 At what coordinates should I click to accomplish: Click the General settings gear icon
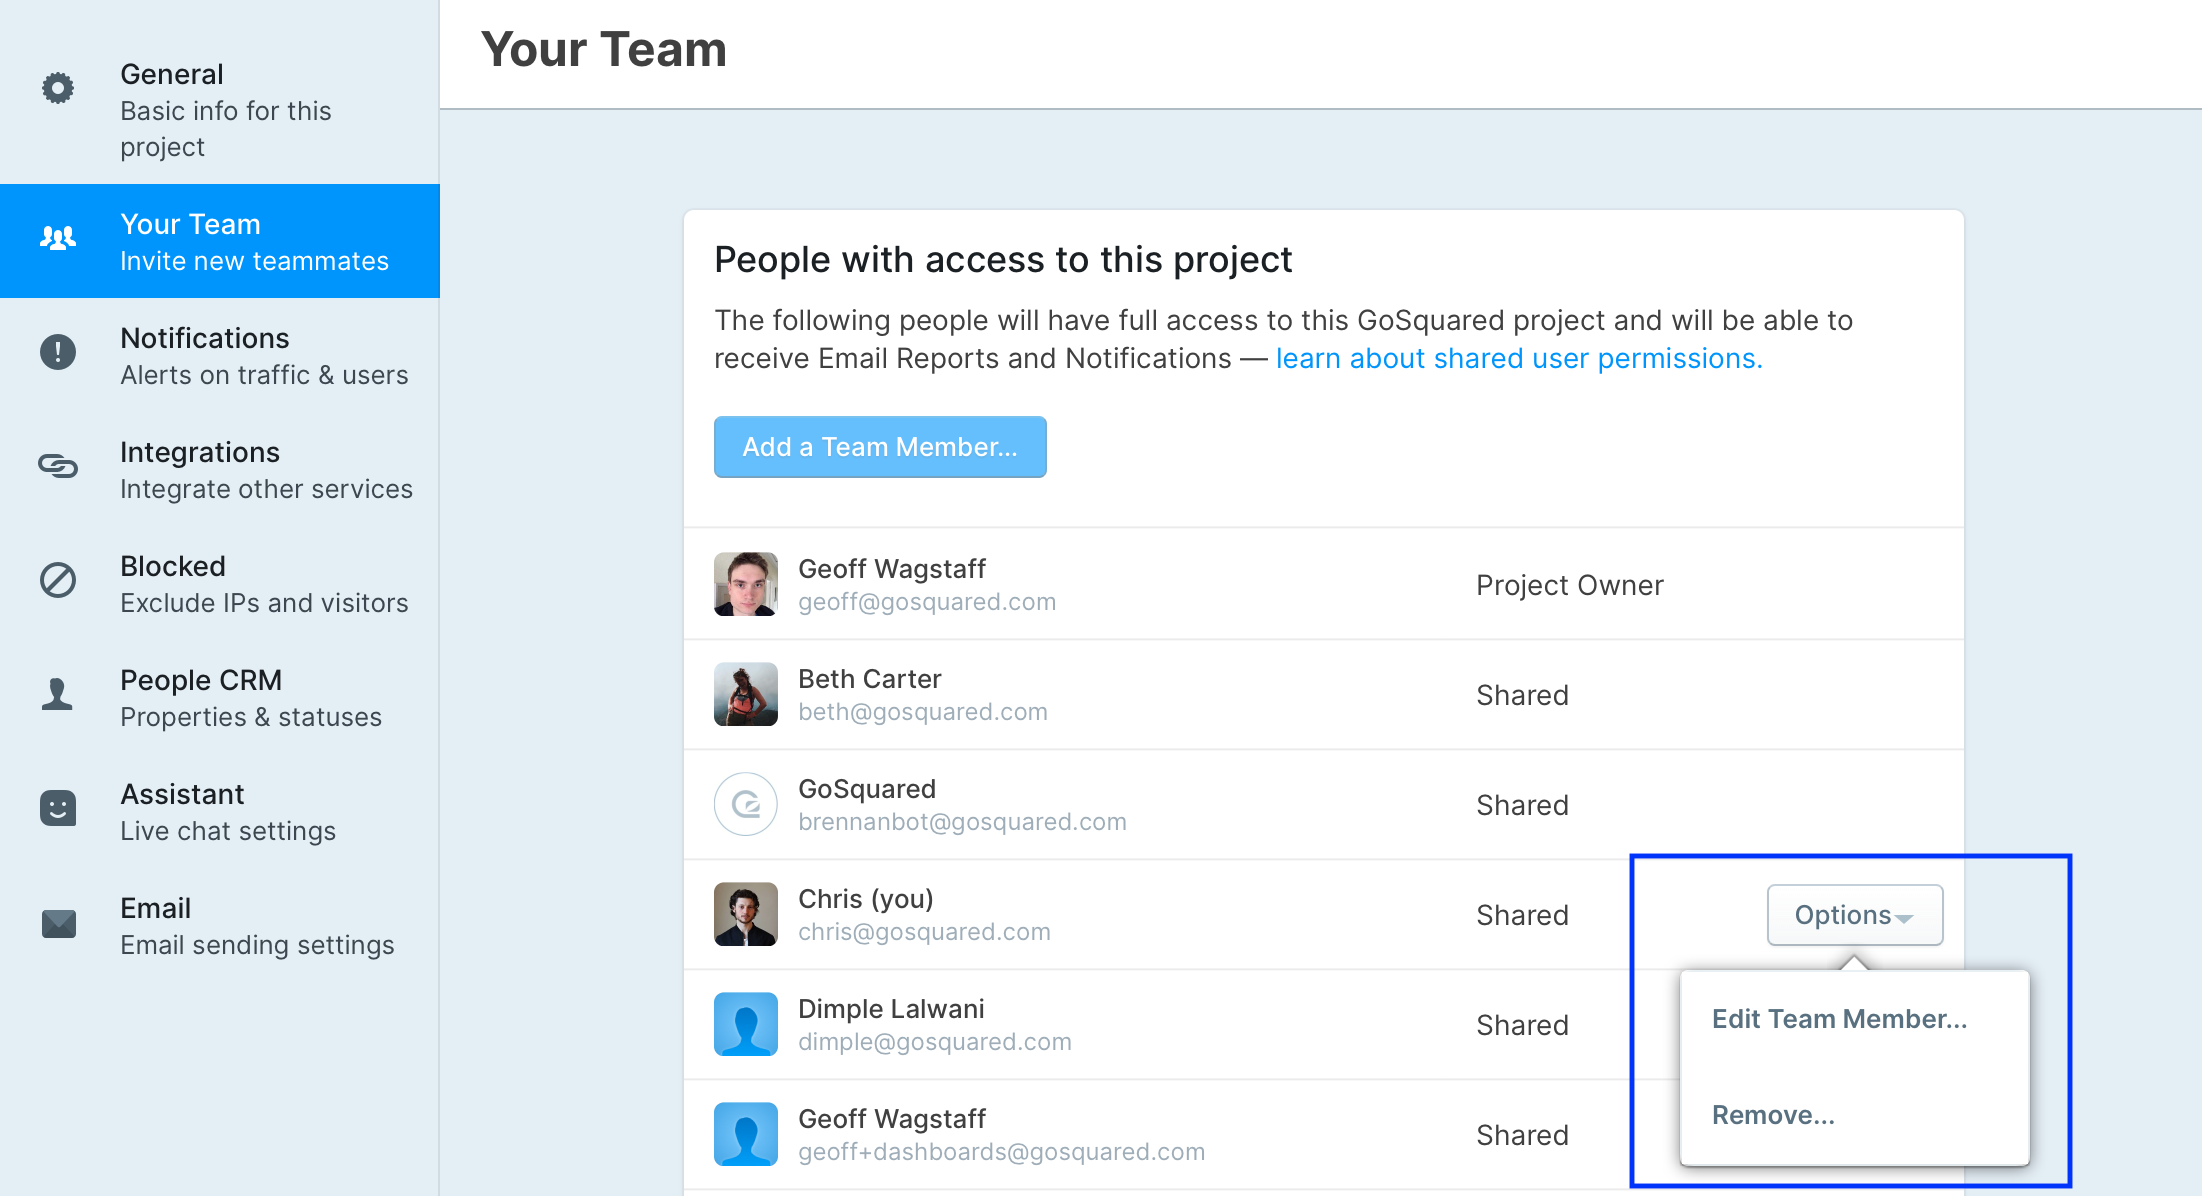pyautogui.click(x=58, y=88)
